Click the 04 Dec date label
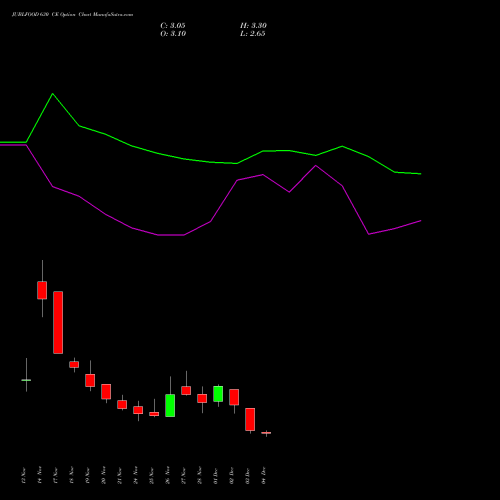Screen dimensions: 500x500 263,476
